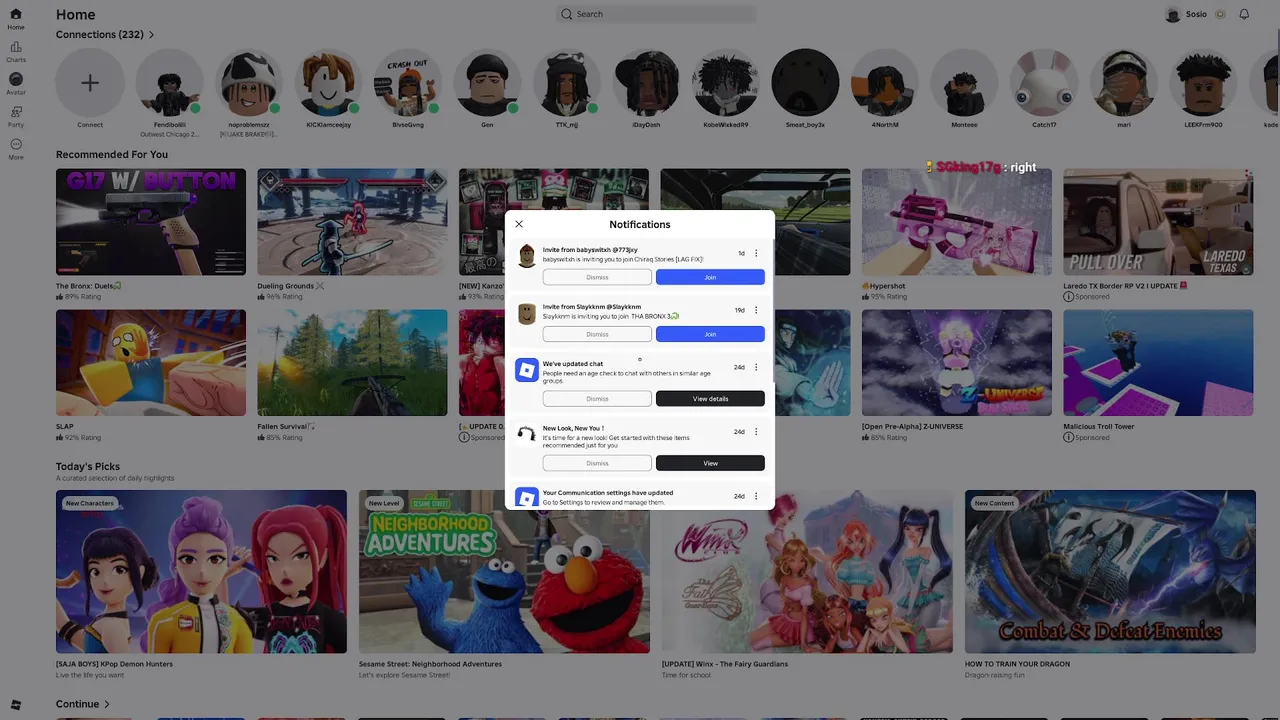Open Malicious Troll Tower game thumbnail
The image size is (1280, 720).
point(1158,363)
